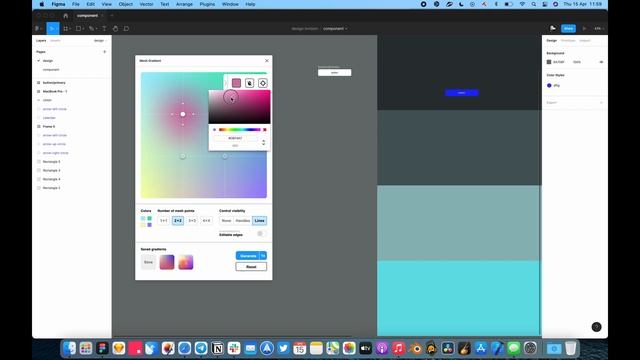This screenshot has width=640, height=360.
Task: Change the color format stepper in picker
Action: 263,142
